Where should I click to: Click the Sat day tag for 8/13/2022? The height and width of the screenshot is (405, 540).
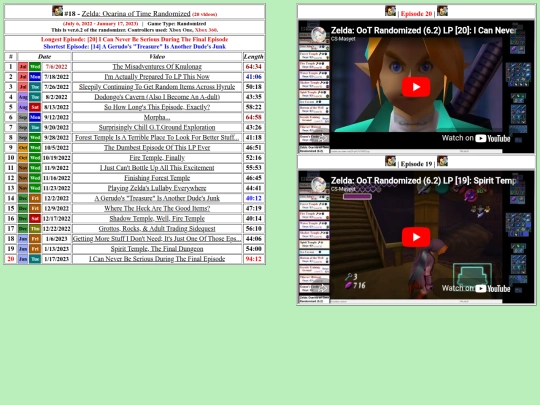pos(35,107)
